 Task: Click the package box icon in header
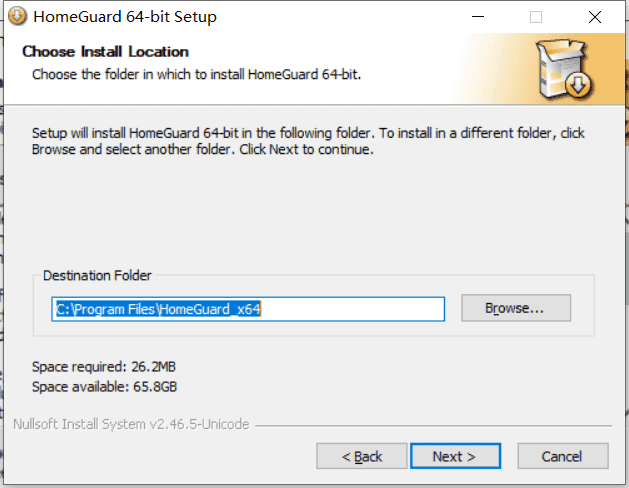(x=565, y=69)
